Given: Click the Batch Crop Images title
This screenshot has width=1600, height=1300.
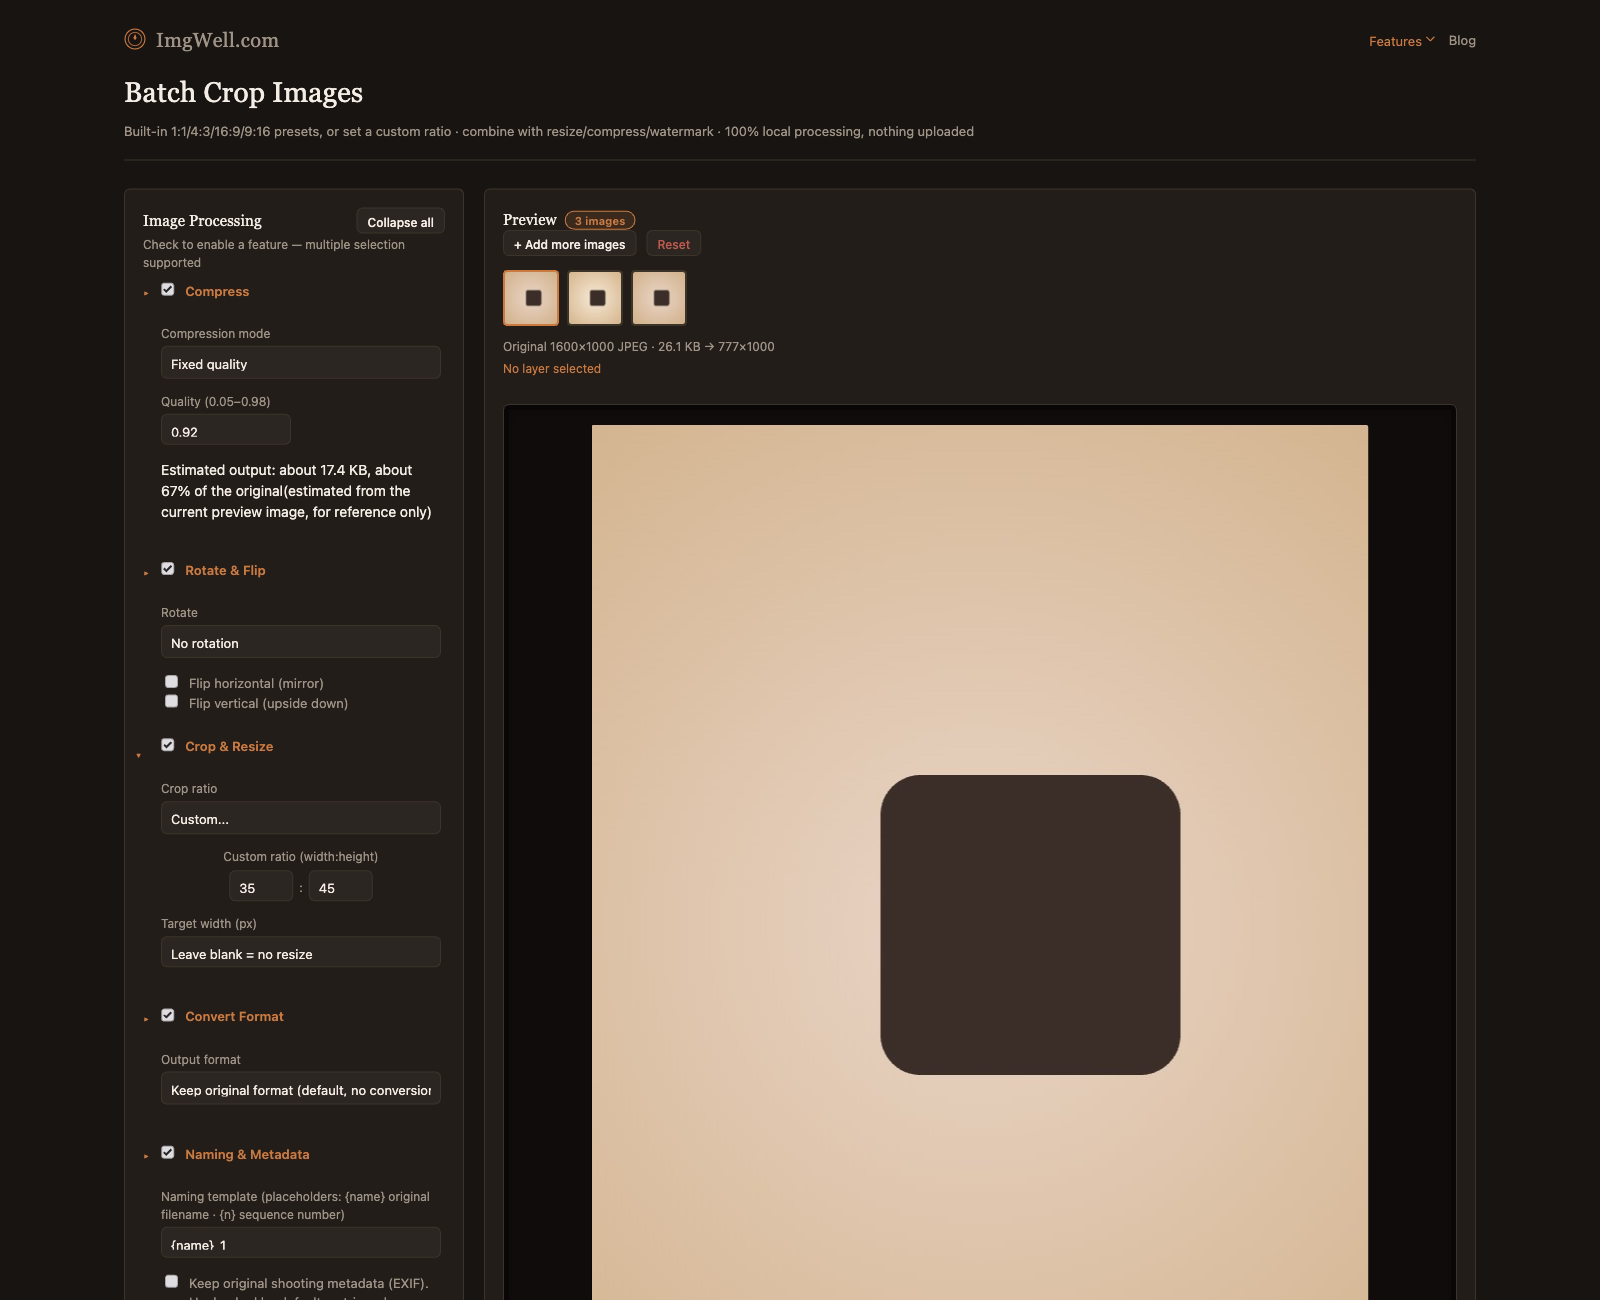Looking at the screenshot, I should tap(243, 93).
